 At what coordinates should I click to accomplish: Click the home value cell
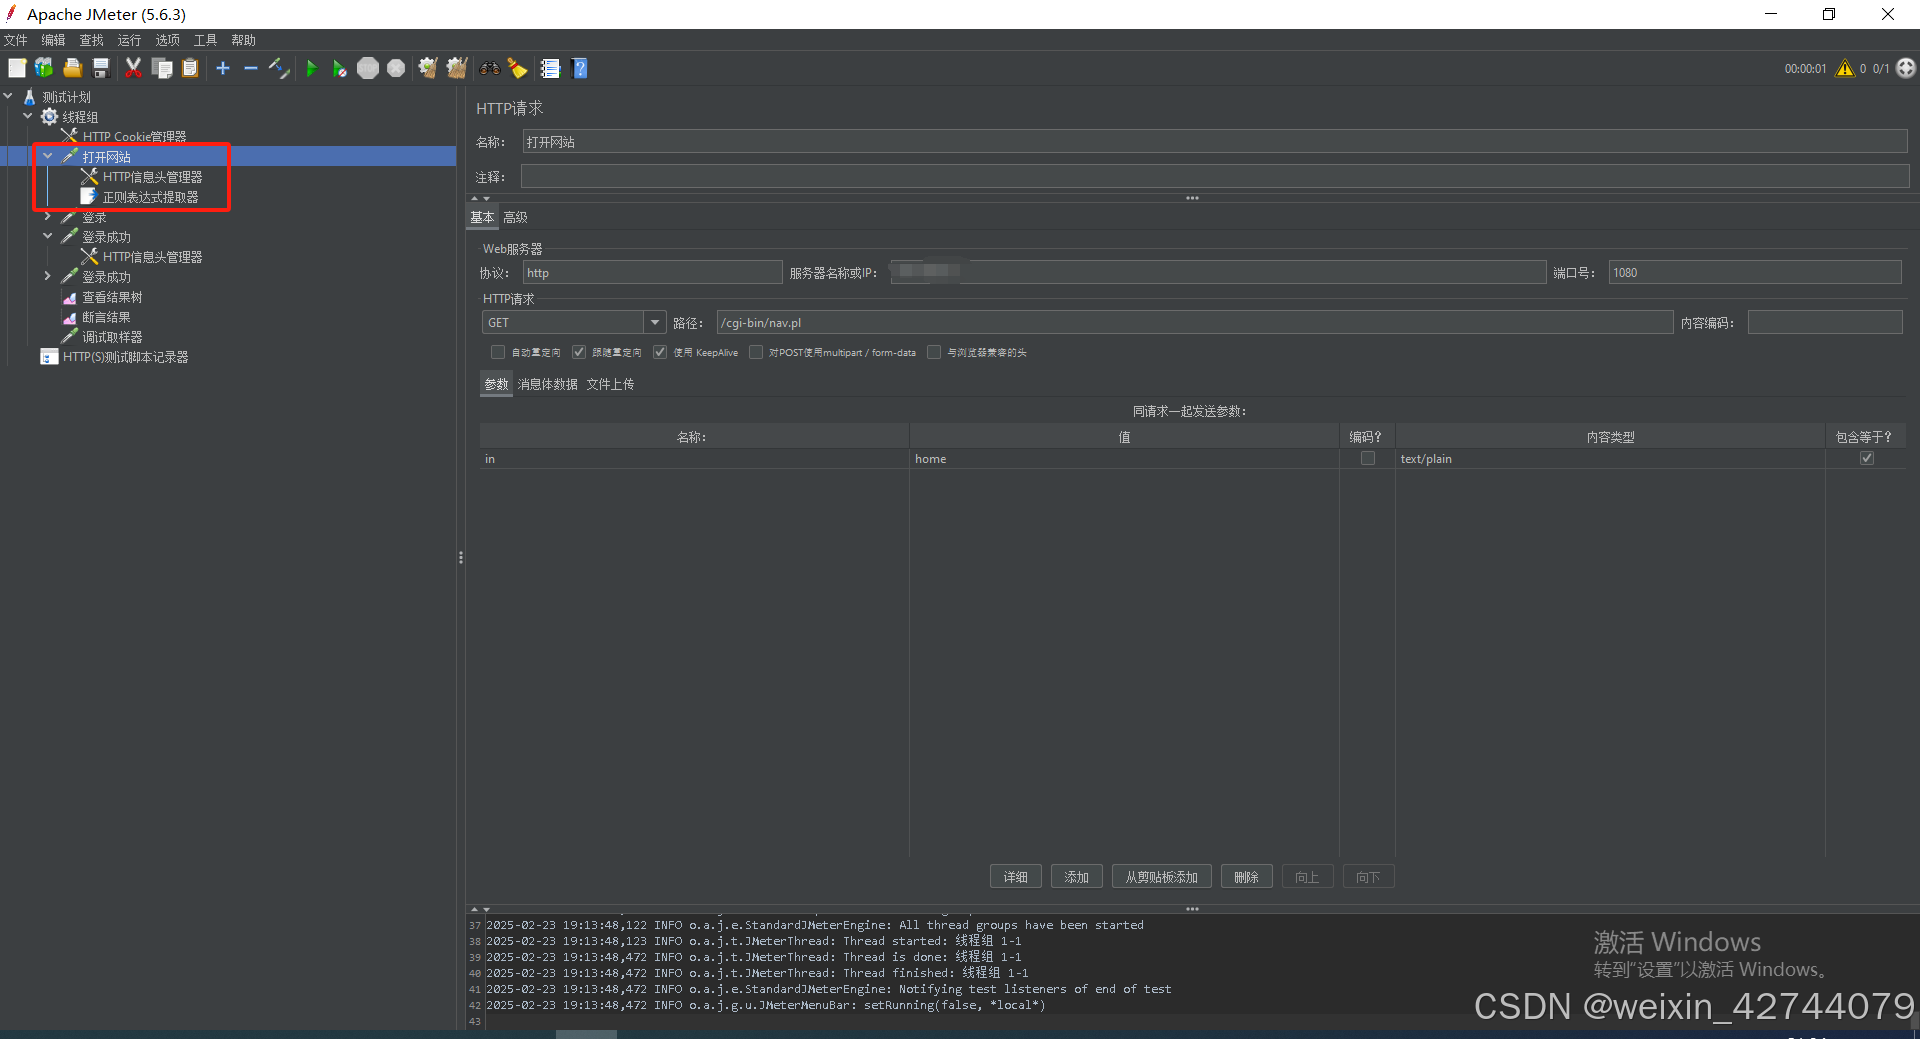pos(1124,459)
